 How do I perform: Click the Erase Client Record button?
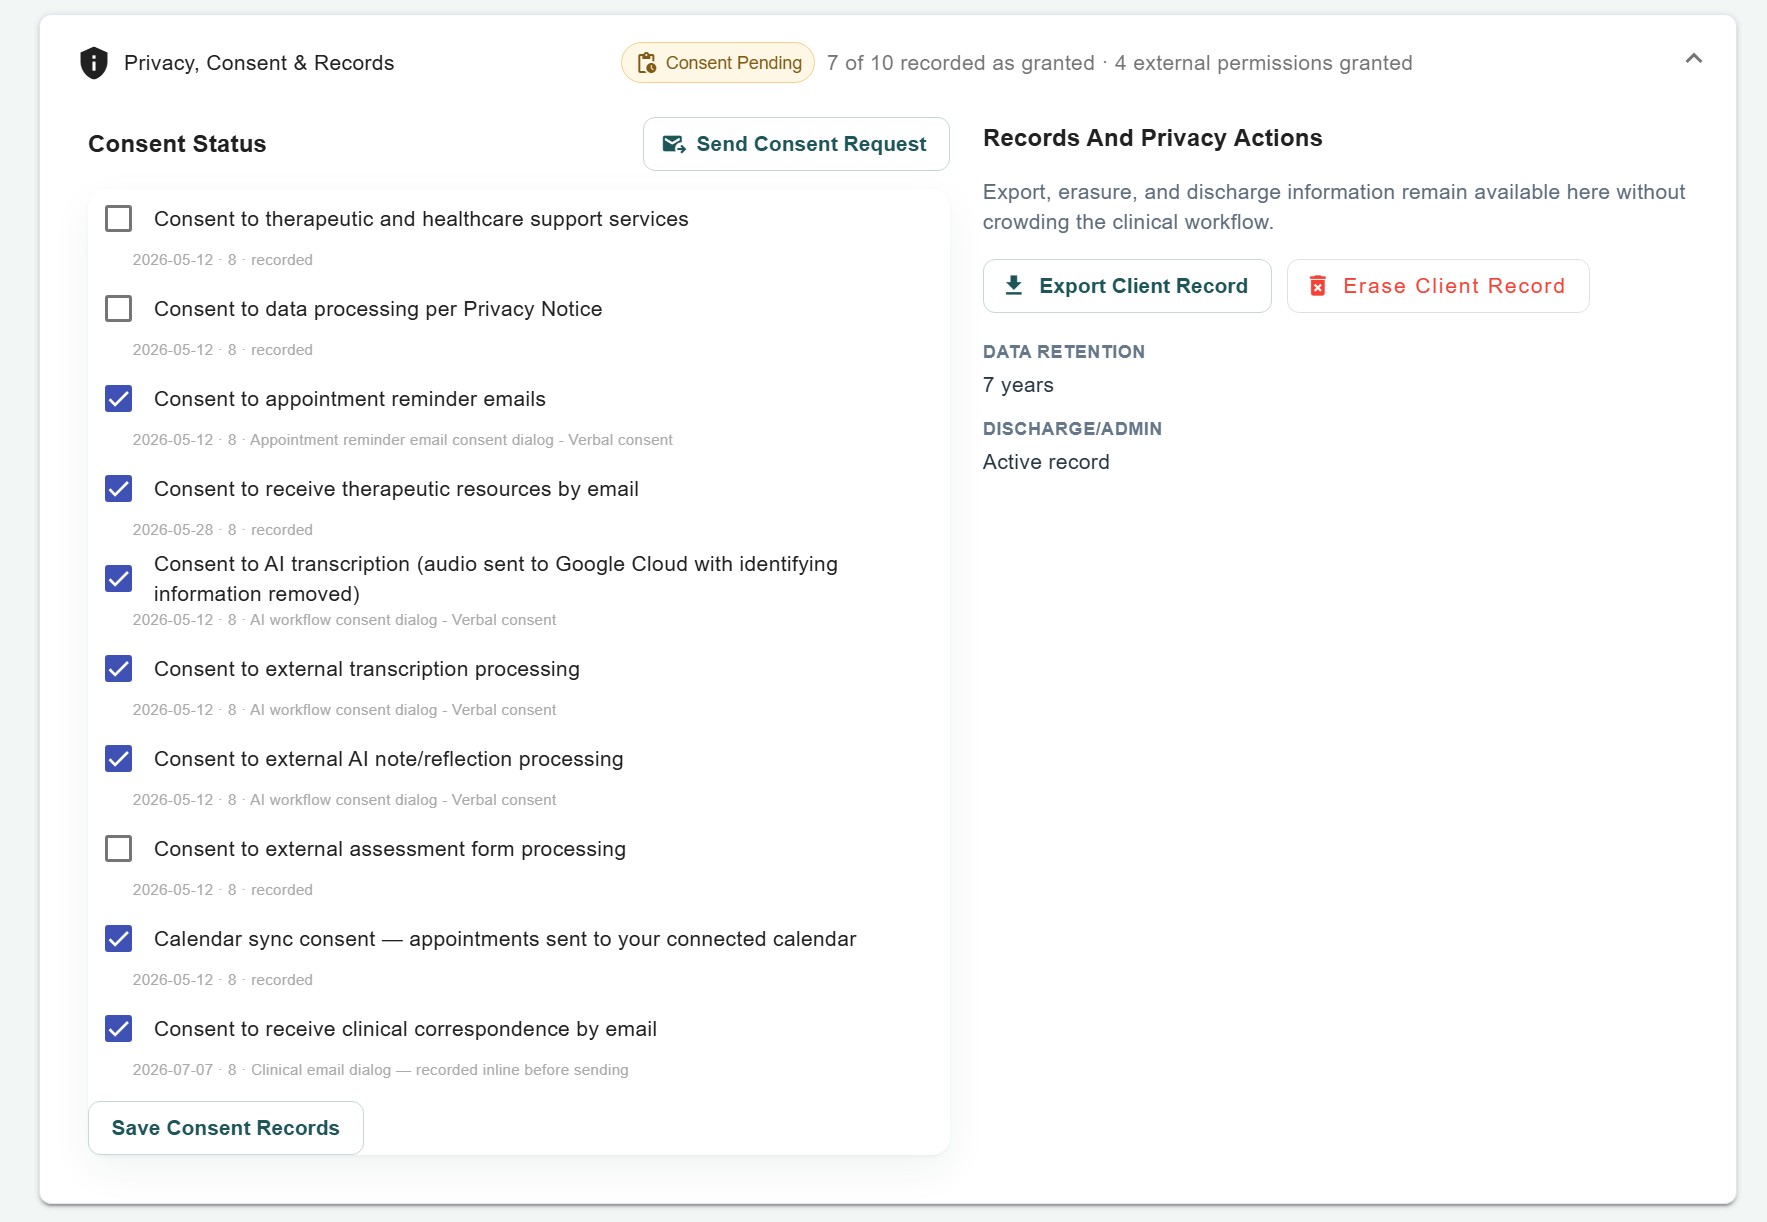coord(1438,286)
